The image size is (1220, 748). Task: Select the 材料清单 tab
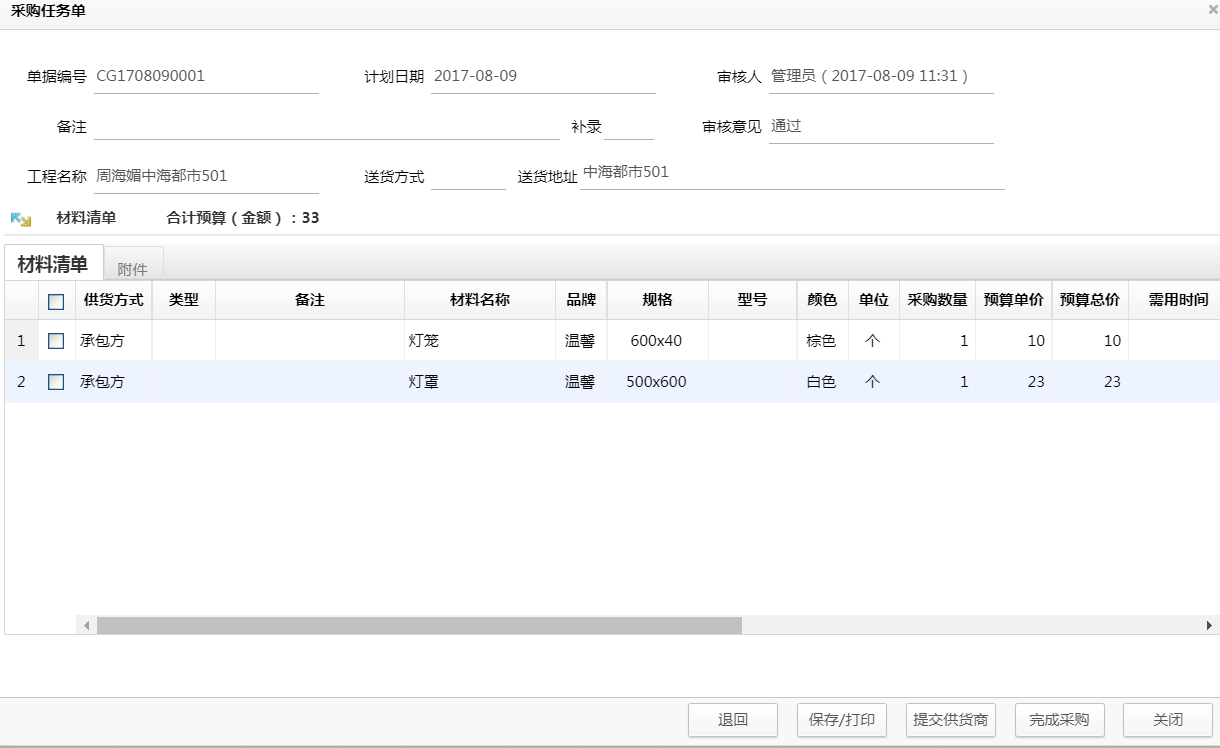(x=53, y=265)
